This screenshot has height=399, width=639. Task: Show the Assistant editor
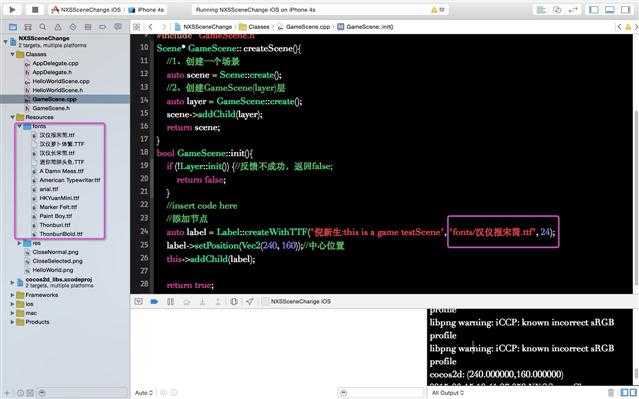coord(557,10)
